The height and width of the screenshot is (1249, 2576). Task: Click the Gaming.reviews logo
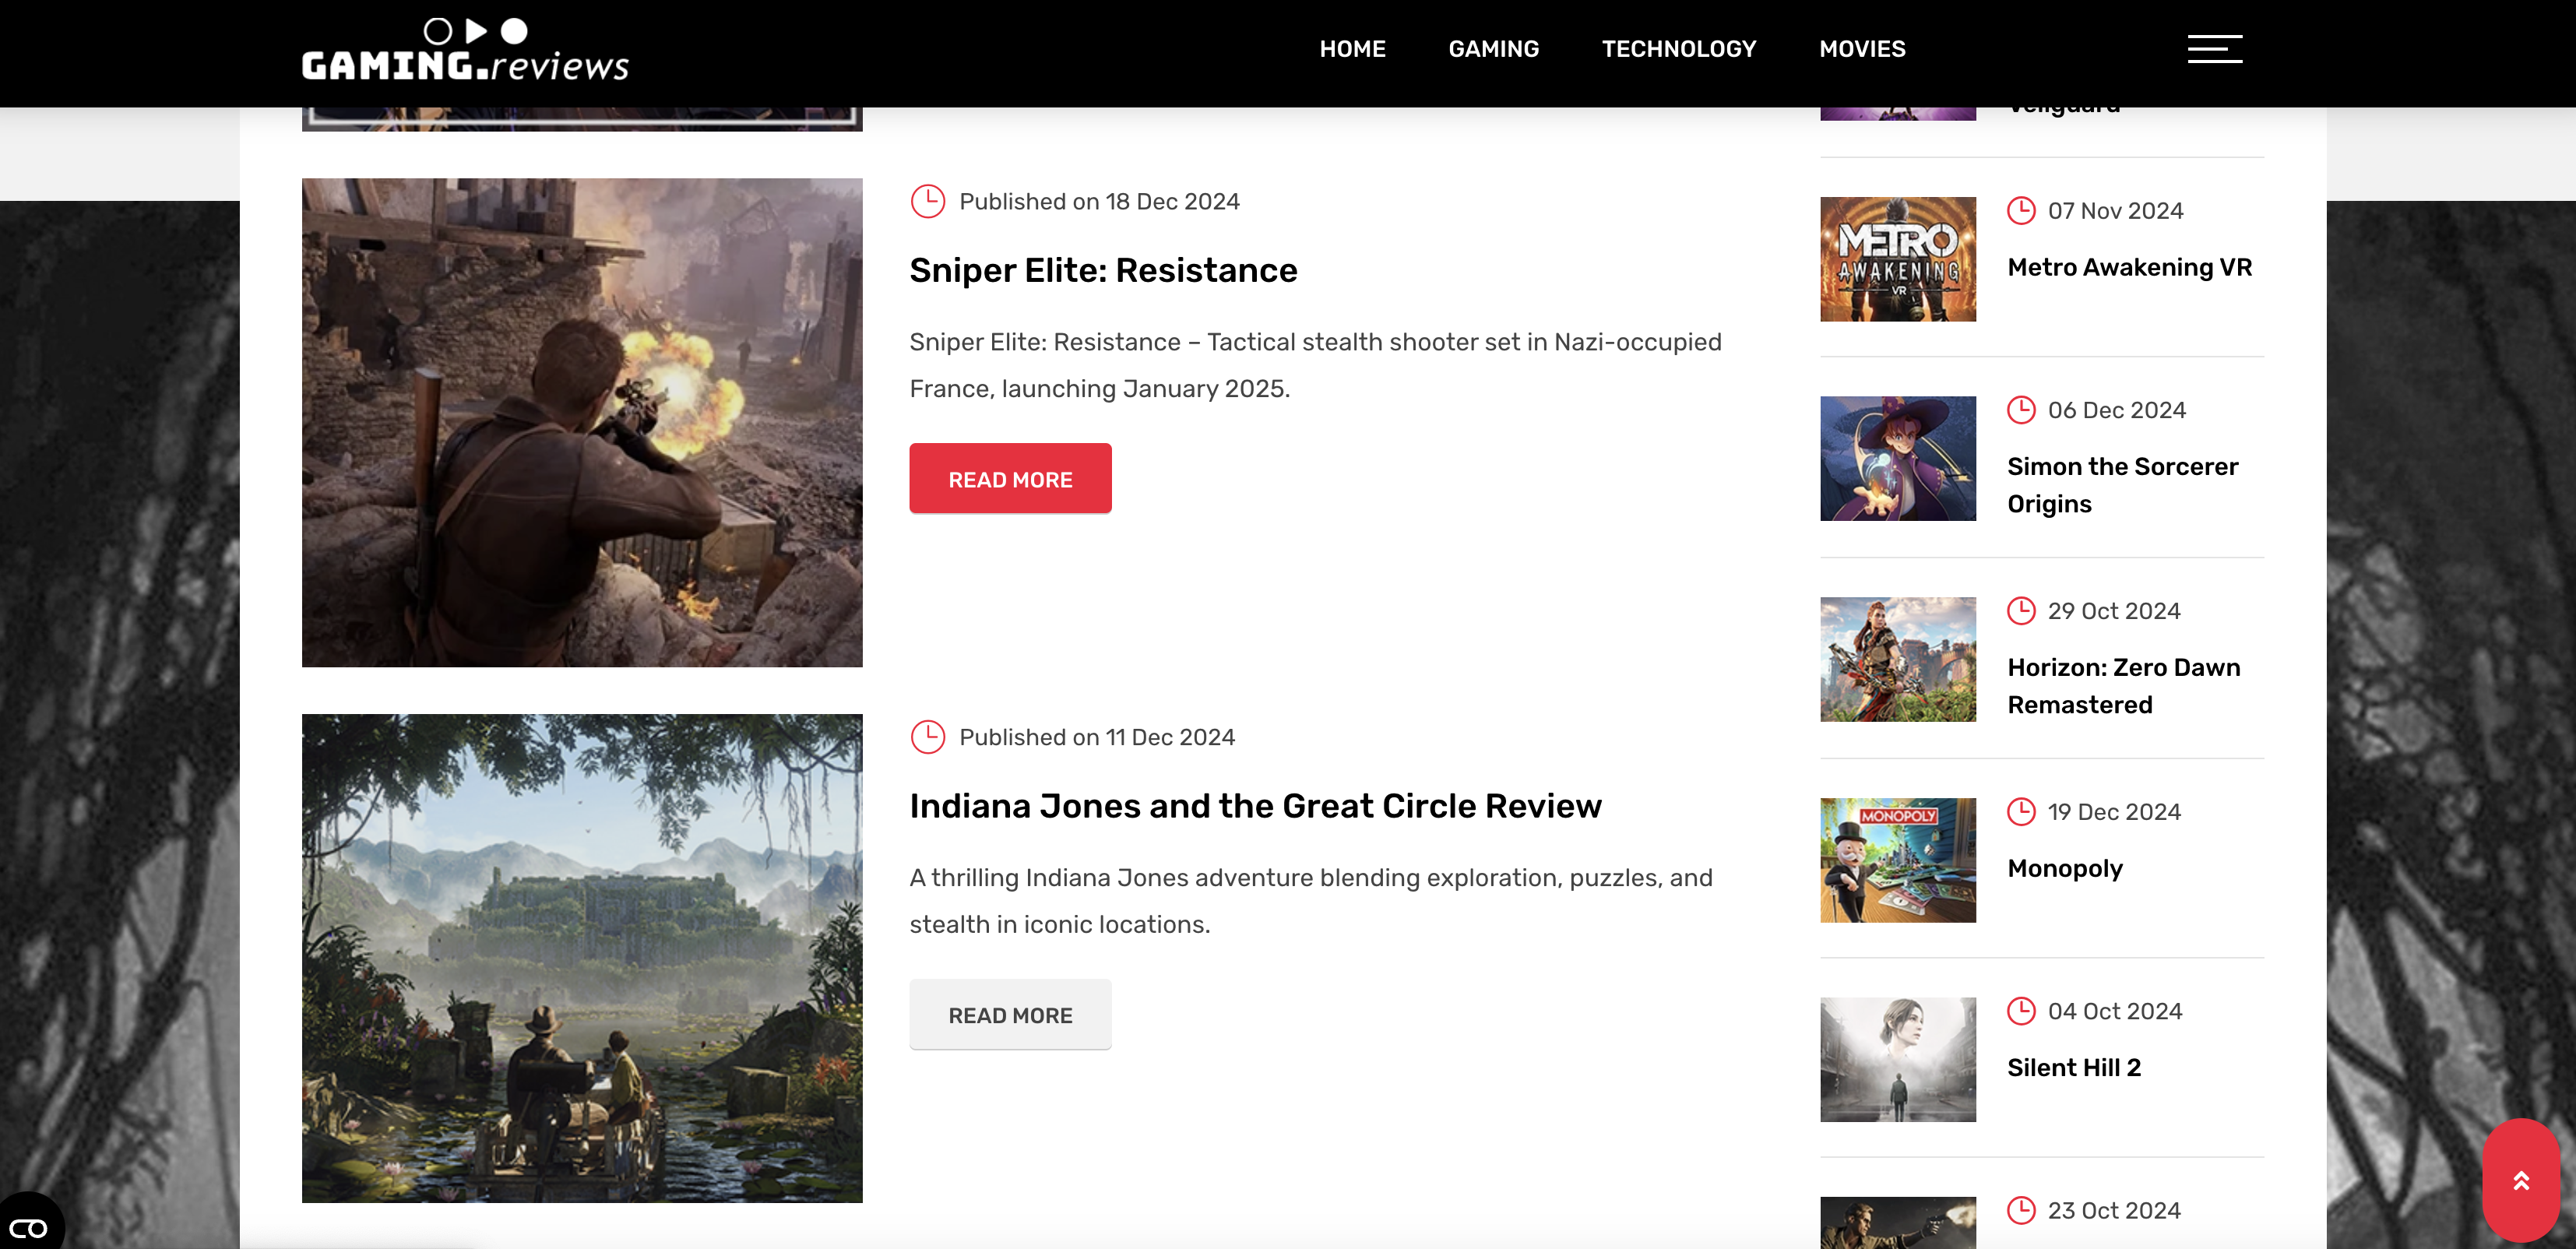(x=465, y=50)
